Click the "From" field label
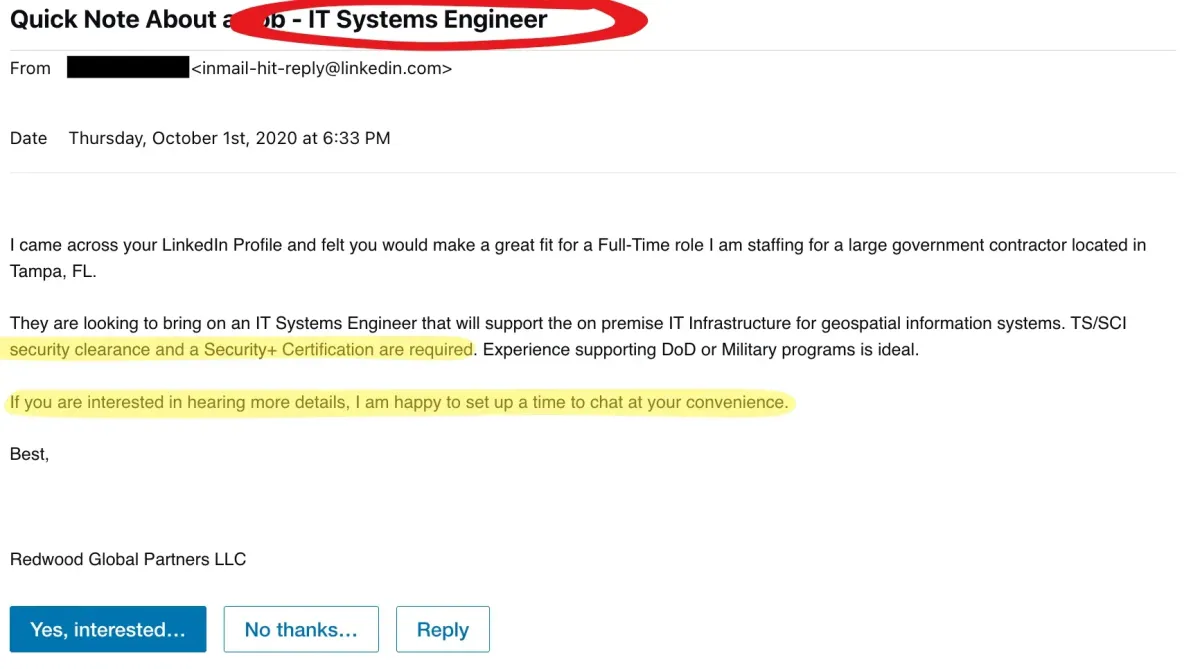 30,69
